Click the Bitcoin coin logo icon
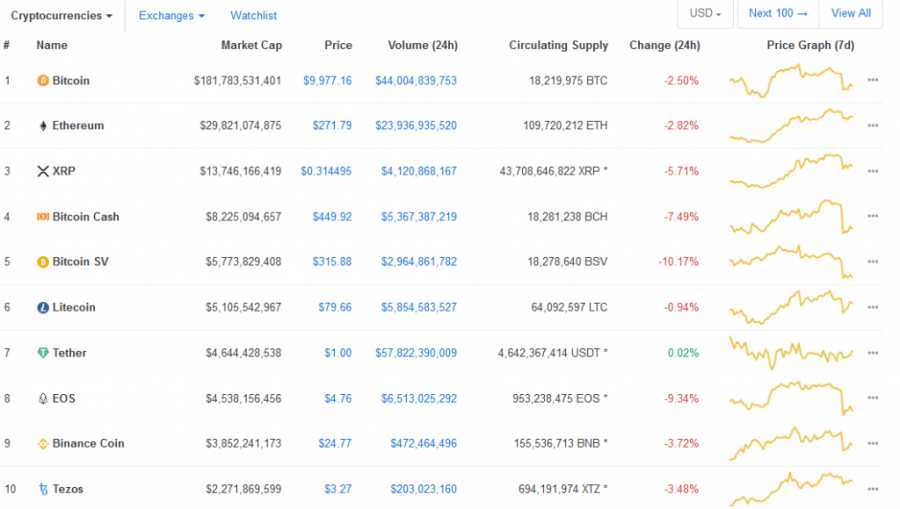The height and width of the screenshot is (509, 900). coord(43,80)
